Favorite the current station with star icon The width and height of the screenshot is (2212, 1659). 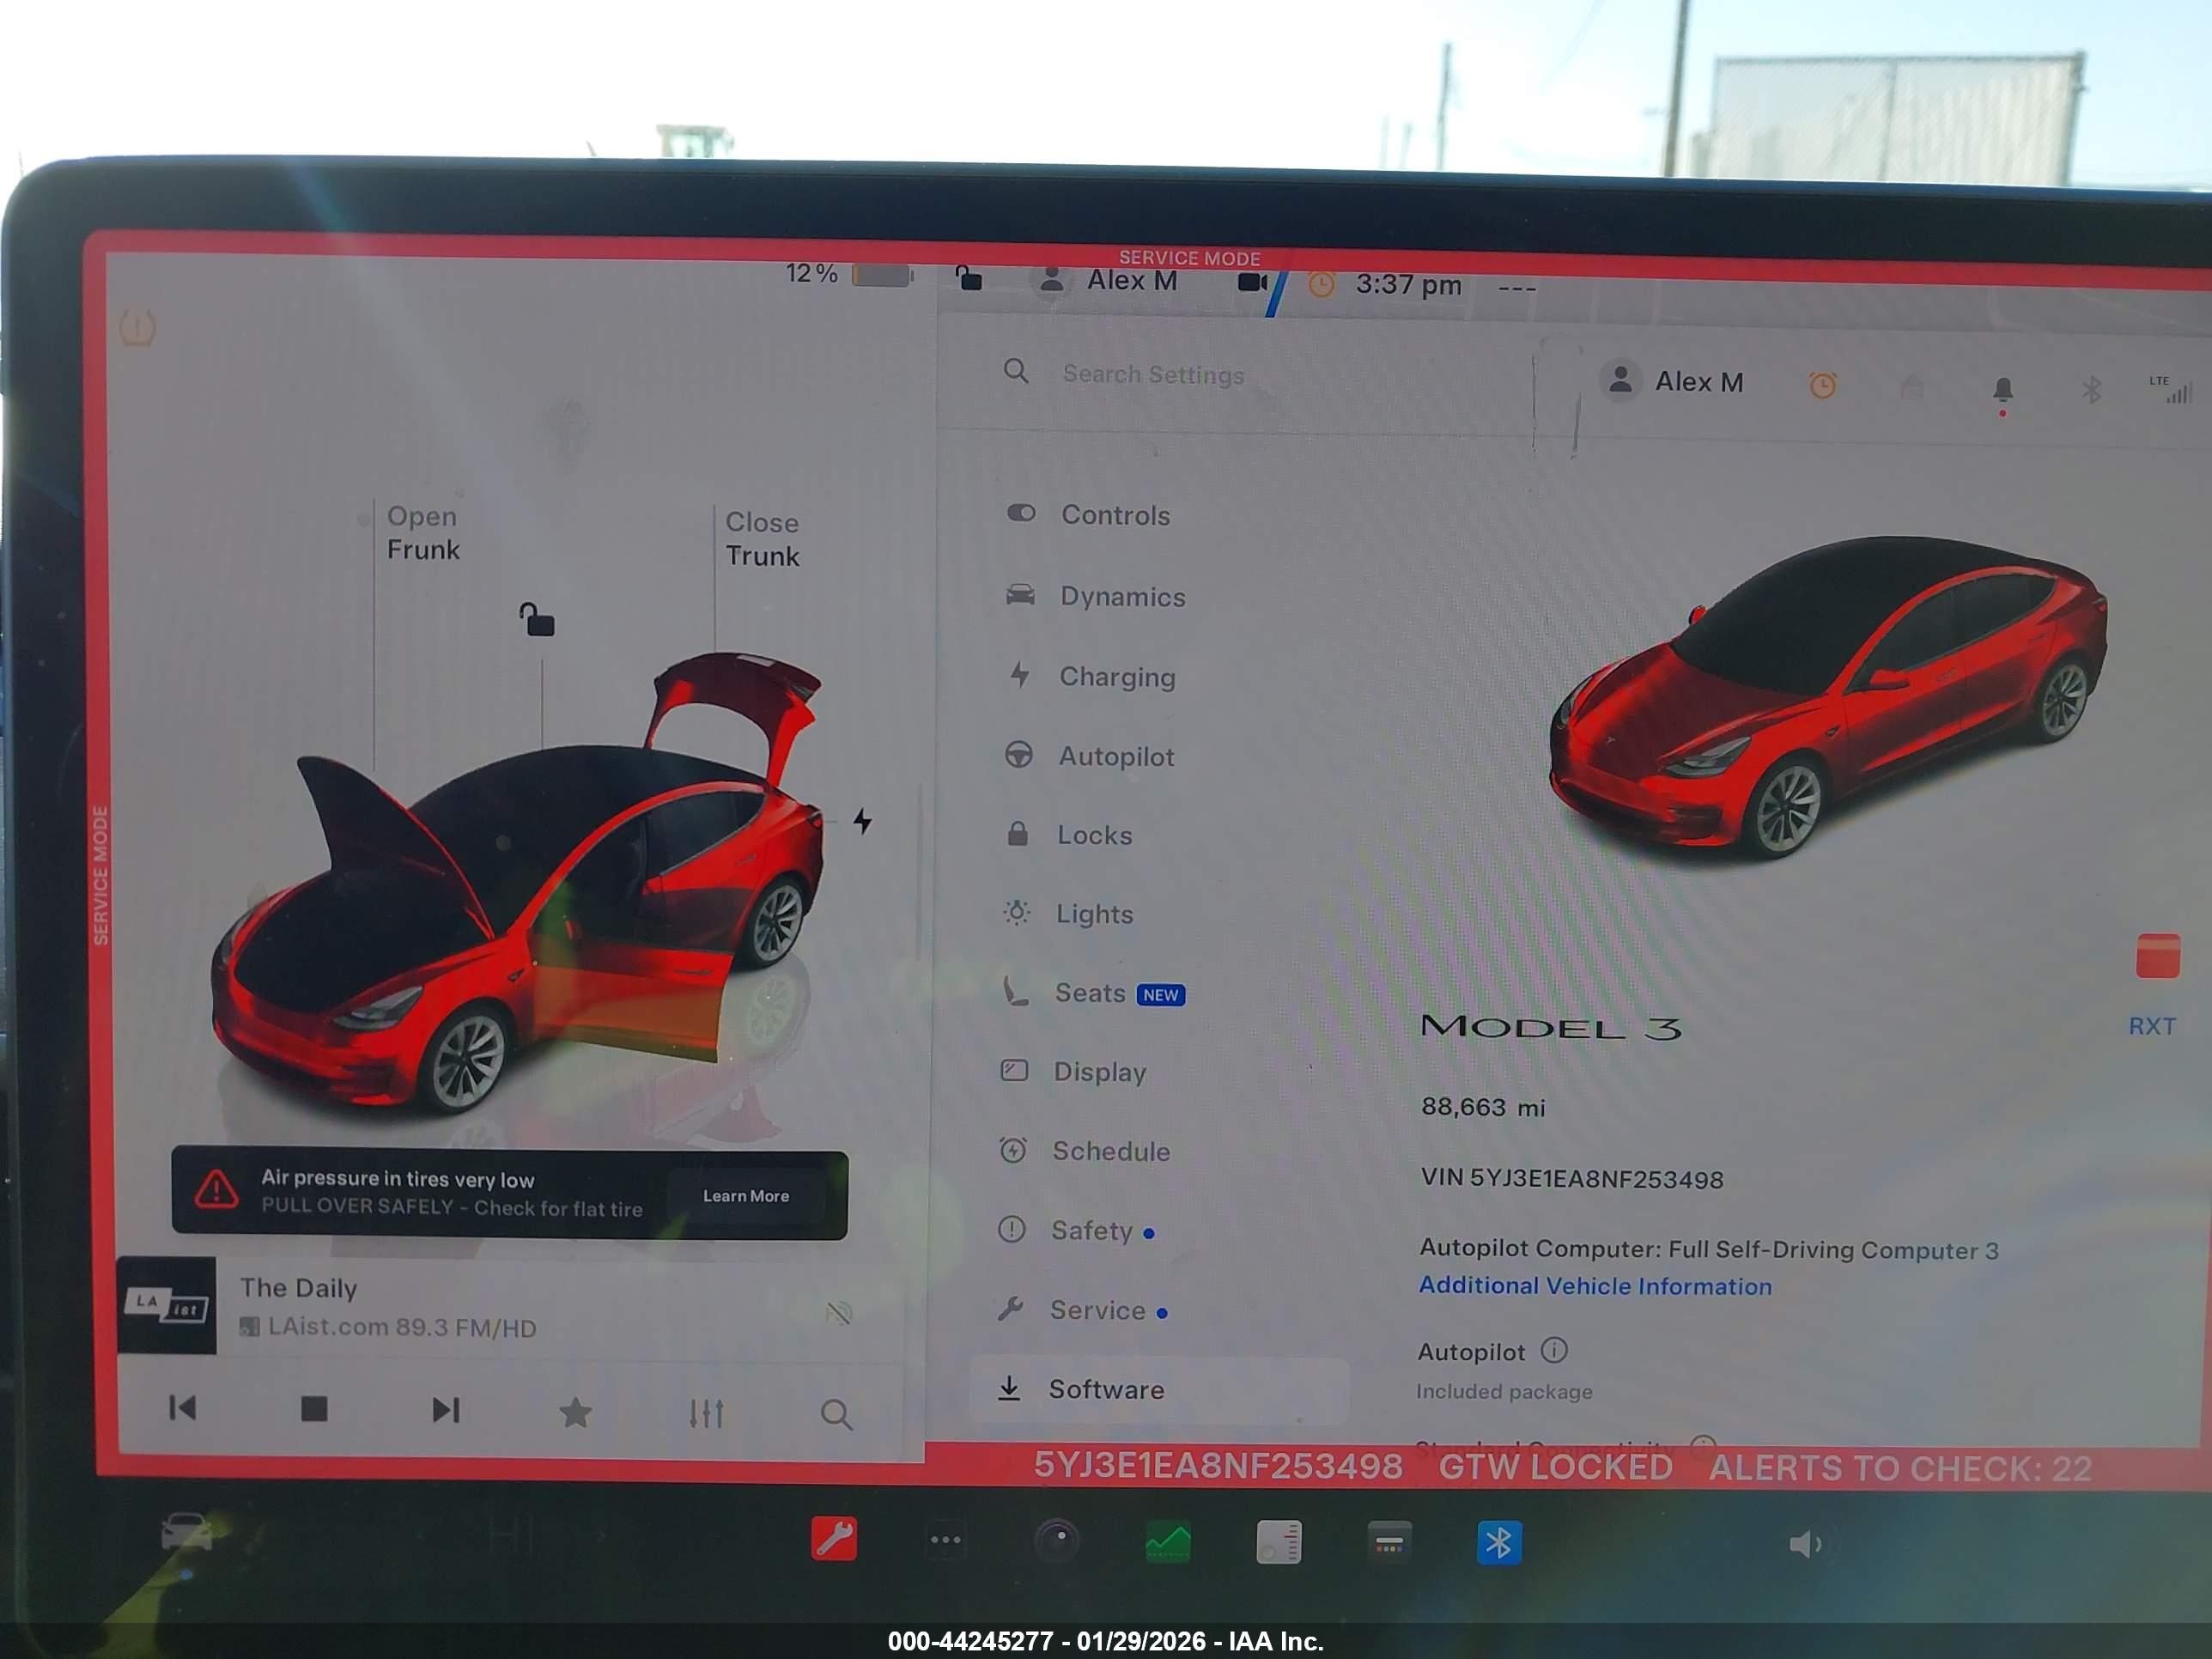575,1412
